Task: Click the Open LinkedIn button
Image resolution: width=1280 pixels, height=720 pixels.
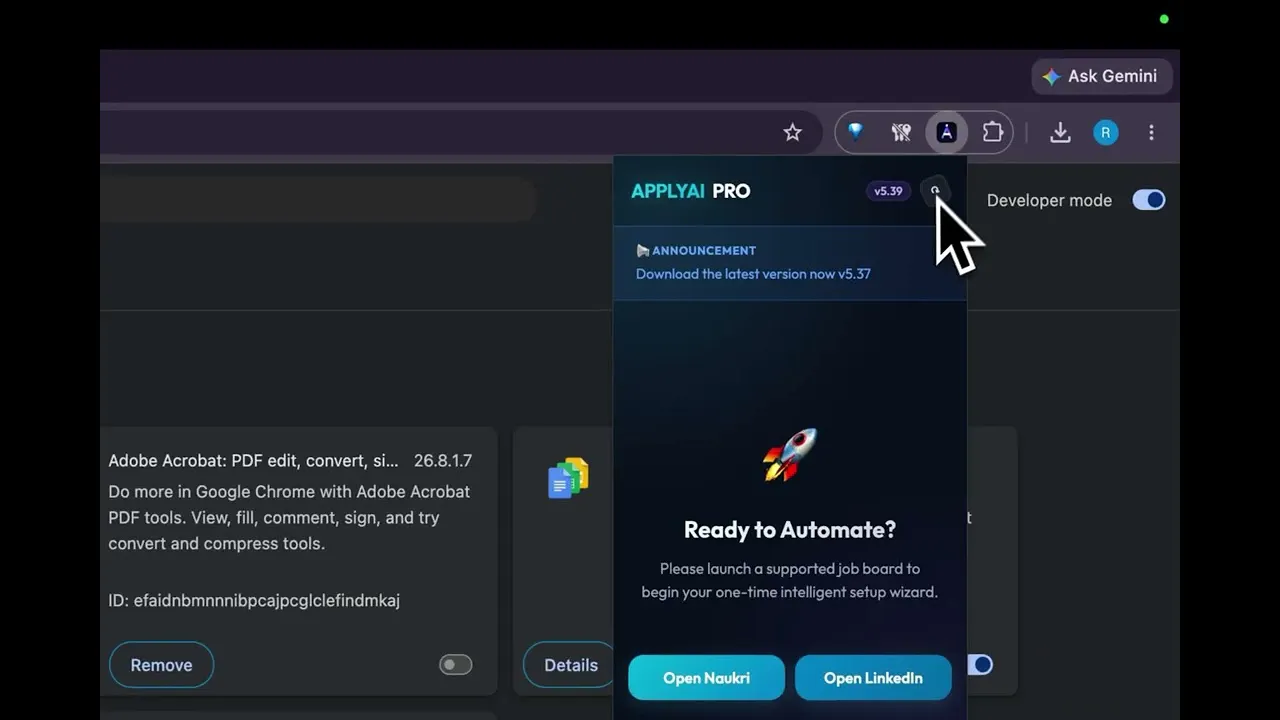Action: (x=873, y=678)
